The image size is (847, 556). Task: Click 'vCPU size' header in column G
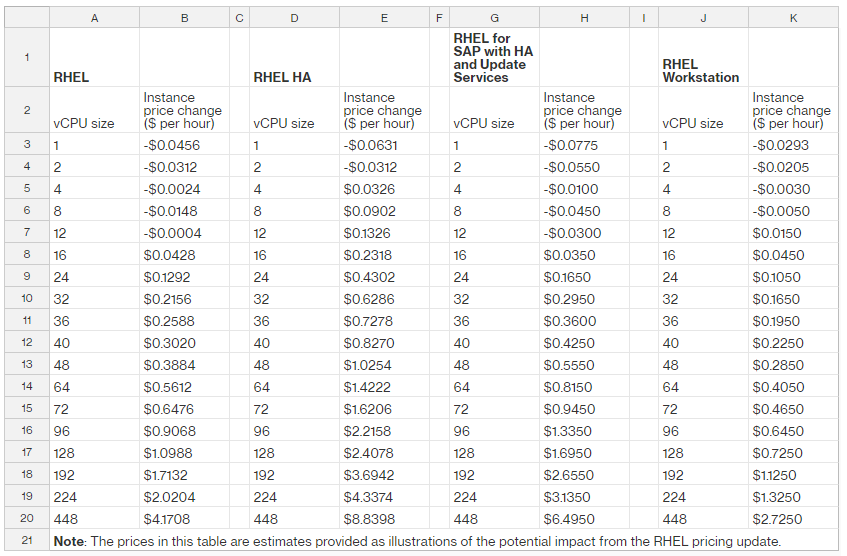(x=494, y=110)
